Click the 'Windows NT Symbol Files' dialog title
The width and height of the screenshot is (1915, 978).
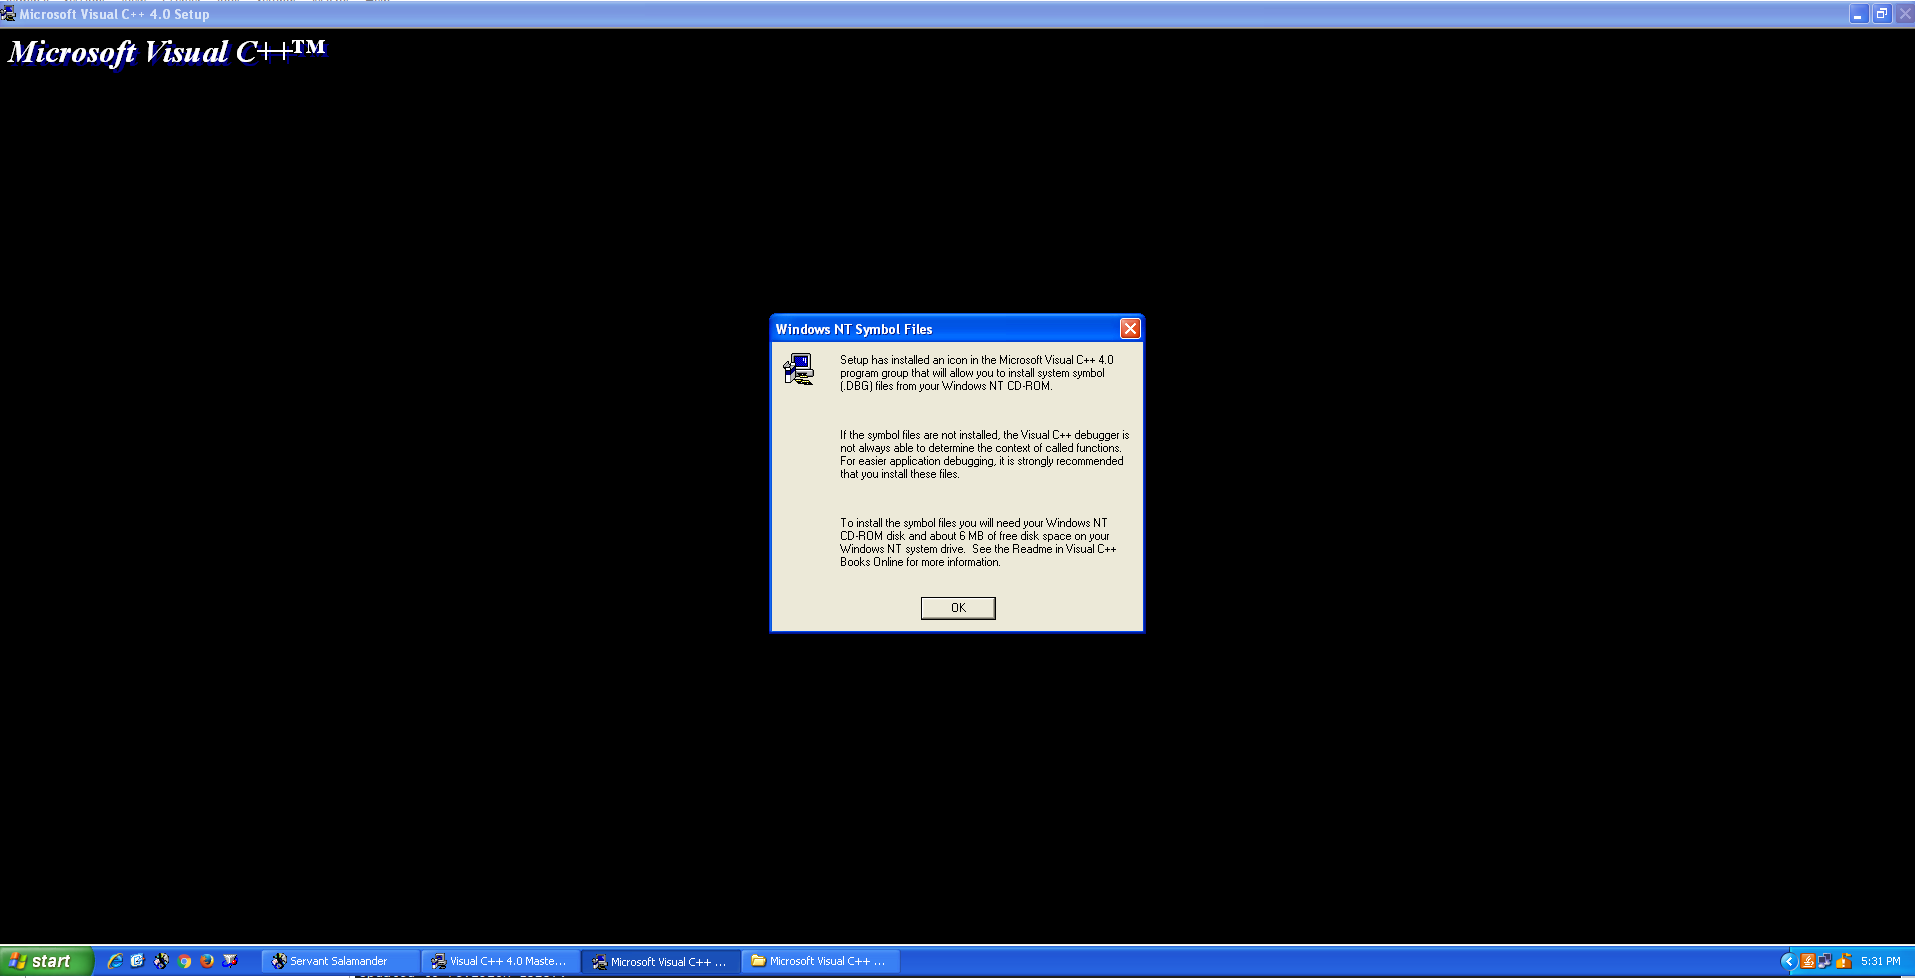pyautogui.click(x=854, y=329)
